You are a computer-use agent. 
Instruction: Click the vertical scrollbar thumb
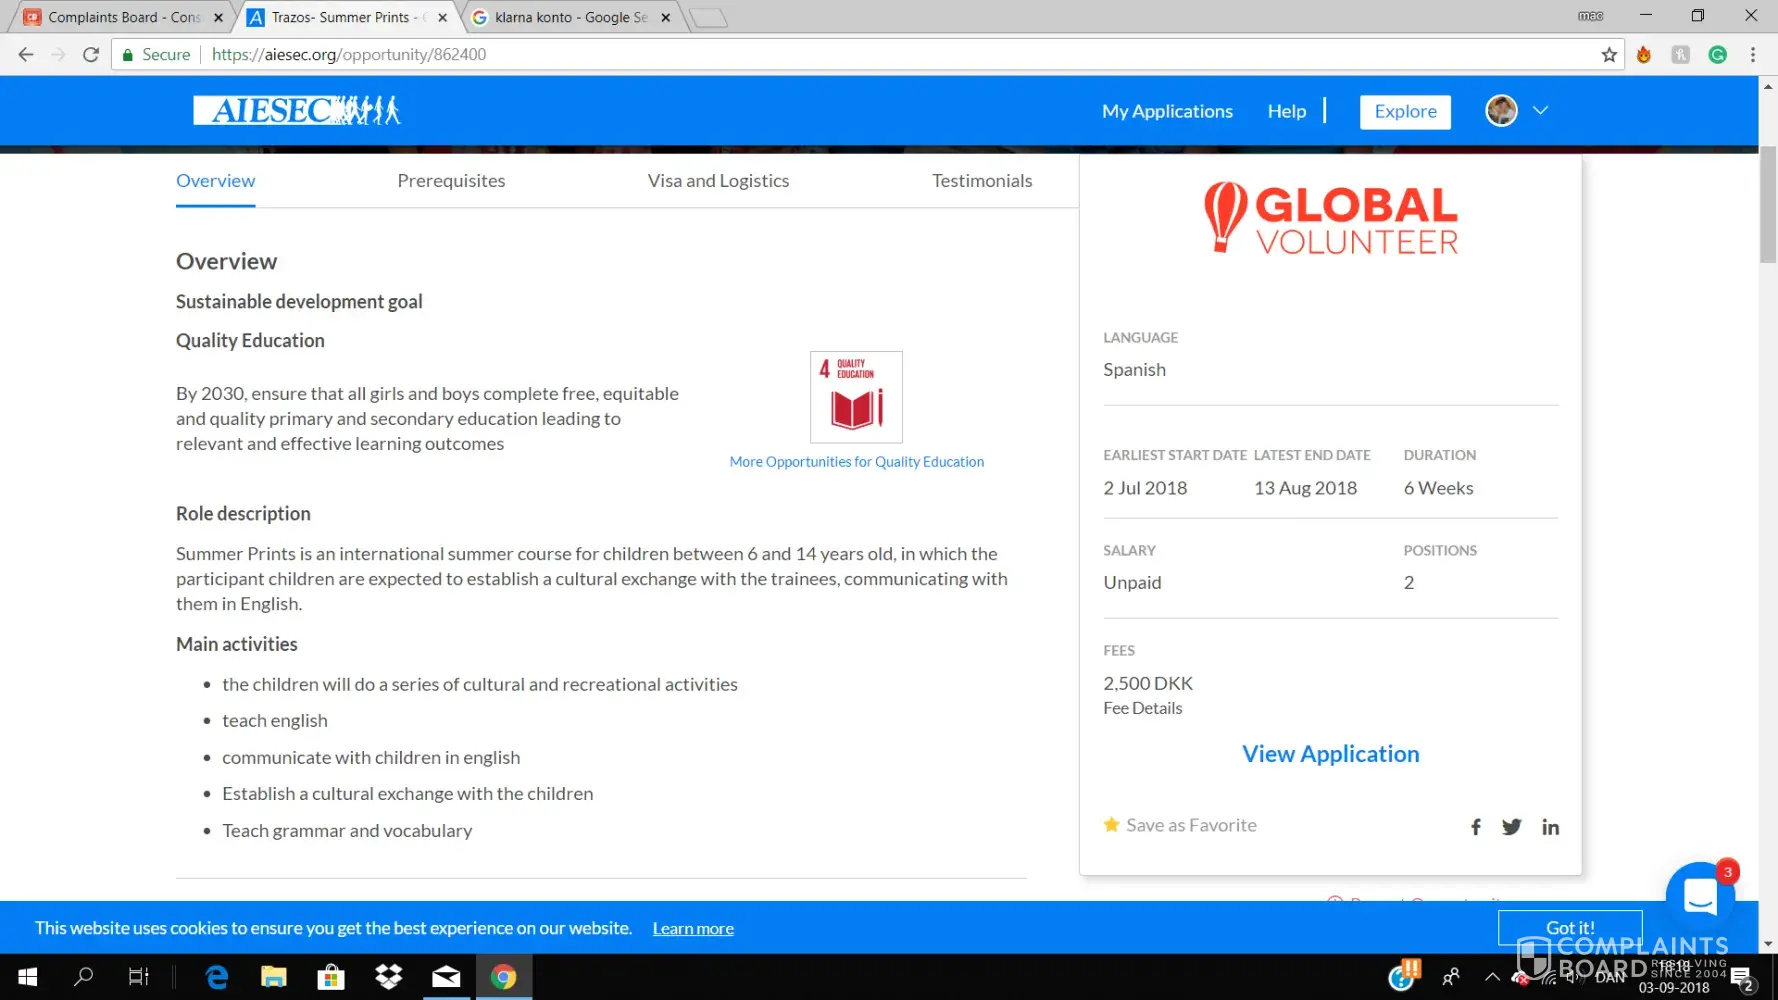[x=1768, y=205]
